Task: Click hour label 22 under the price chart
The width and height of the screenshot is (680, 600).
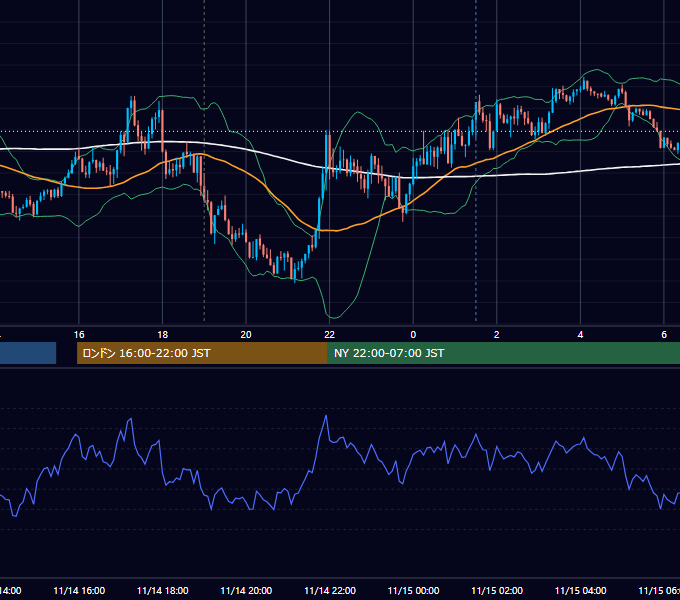Action: tap(330, 335)
